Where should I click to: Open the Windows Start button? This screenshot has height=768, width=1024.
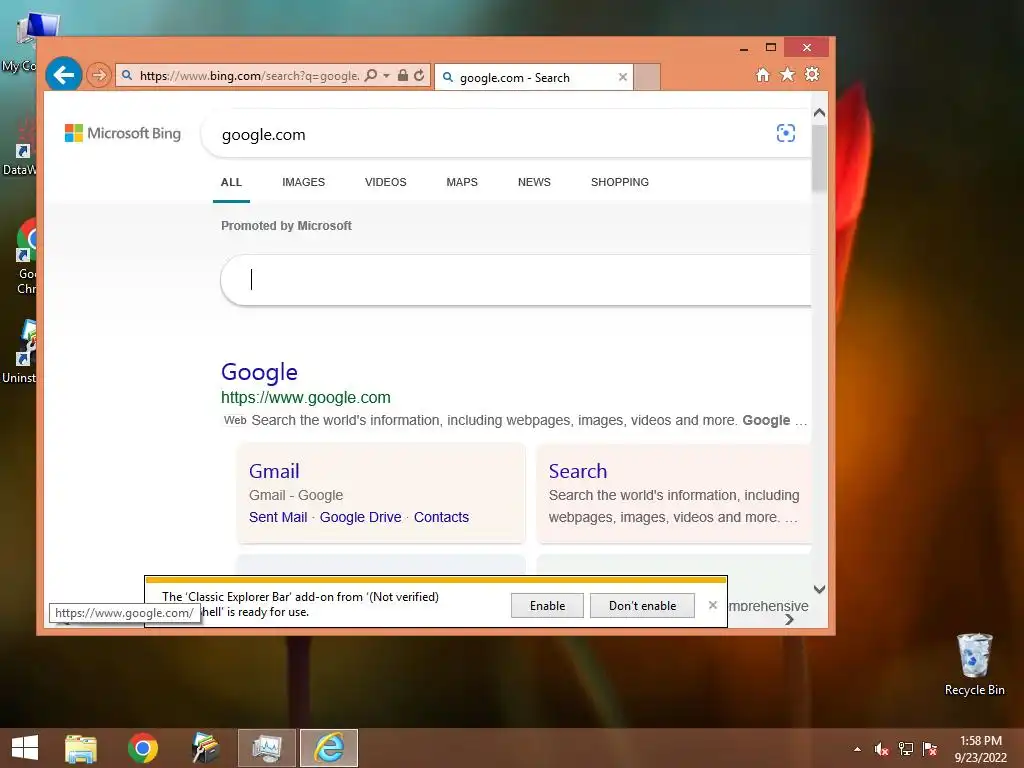[25, 748]
